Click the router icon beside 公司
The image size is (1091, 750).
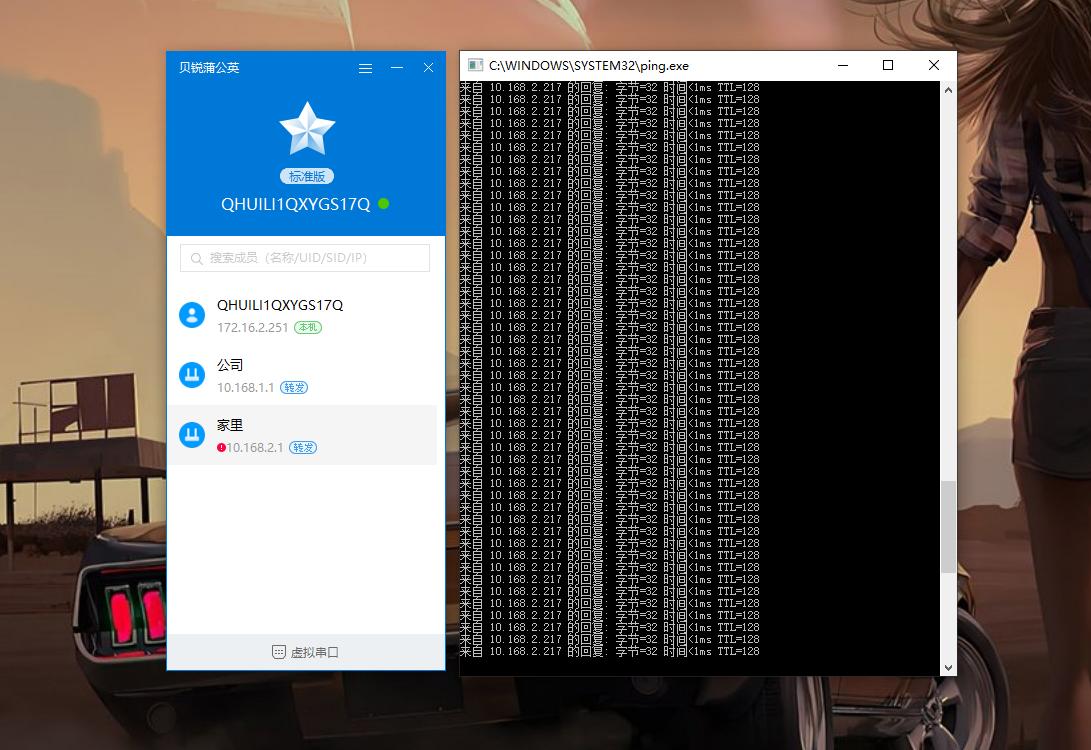tap(191, 375)
